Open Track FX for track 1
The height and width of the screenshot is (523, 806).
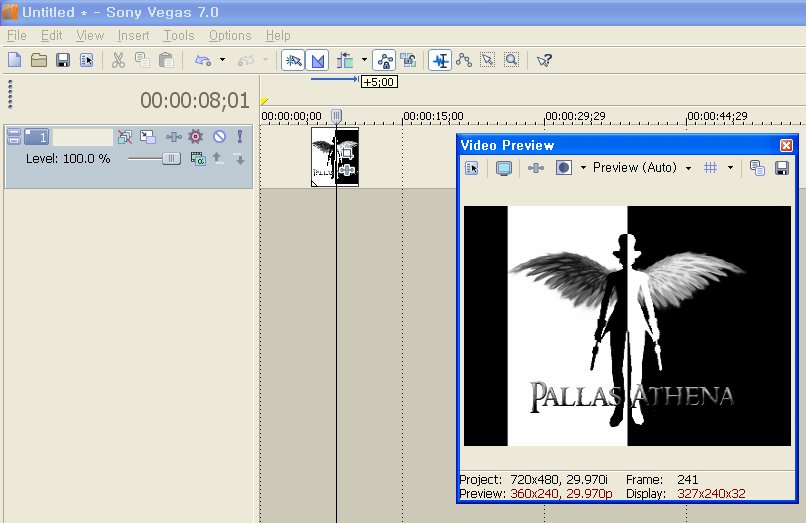[174, 137]
